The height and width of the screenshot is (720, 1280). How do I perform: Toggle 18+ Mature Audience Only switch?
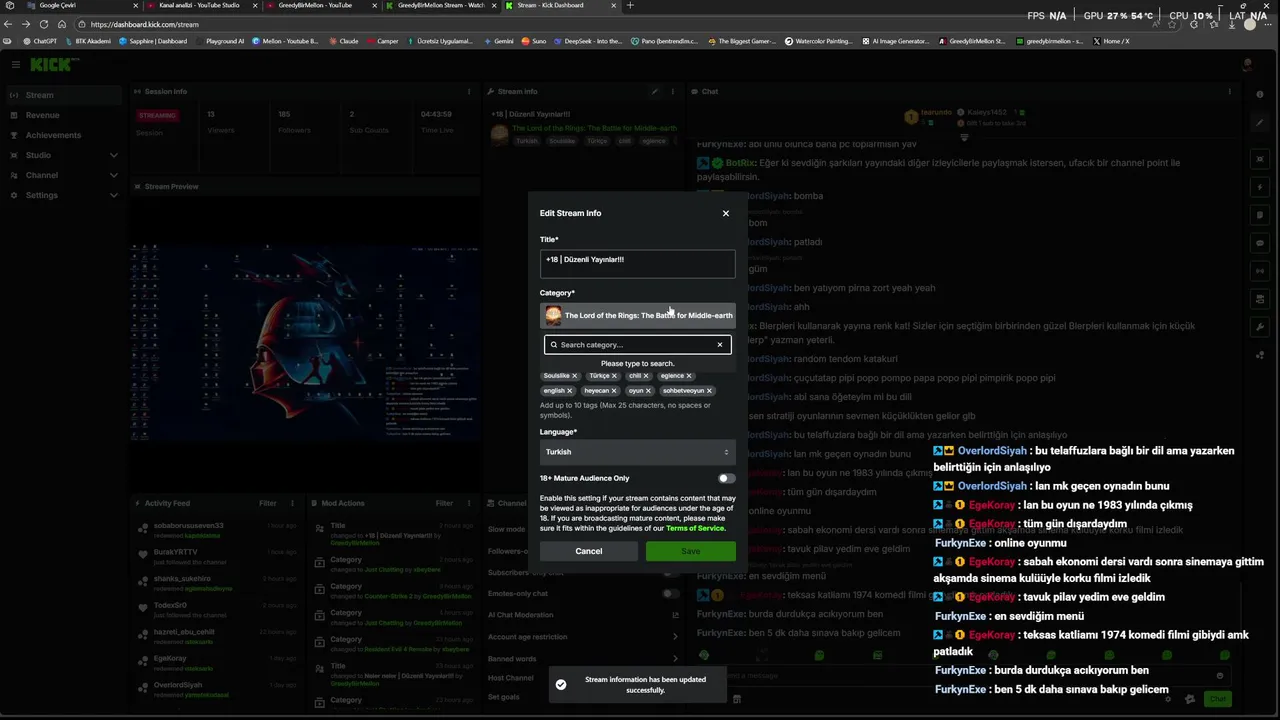tap(727, 478)
